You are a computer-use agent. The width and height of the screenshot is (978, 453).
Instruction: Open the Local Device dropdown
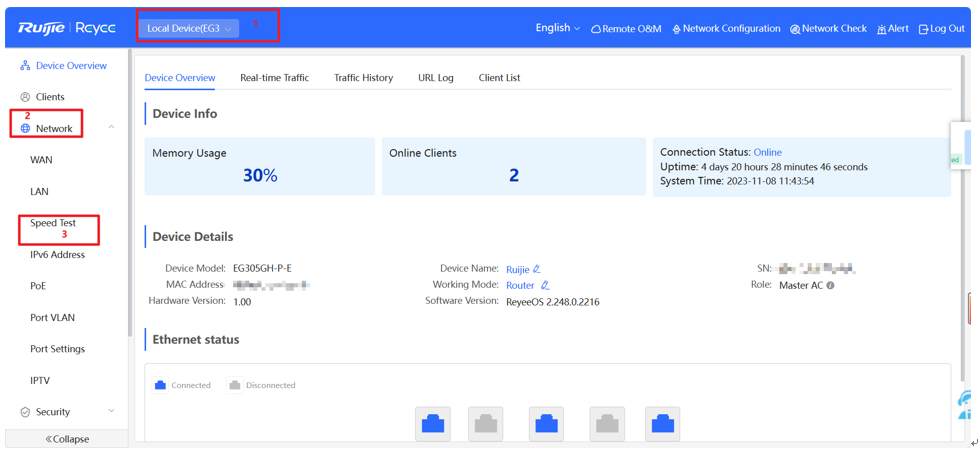pos(188,29)
